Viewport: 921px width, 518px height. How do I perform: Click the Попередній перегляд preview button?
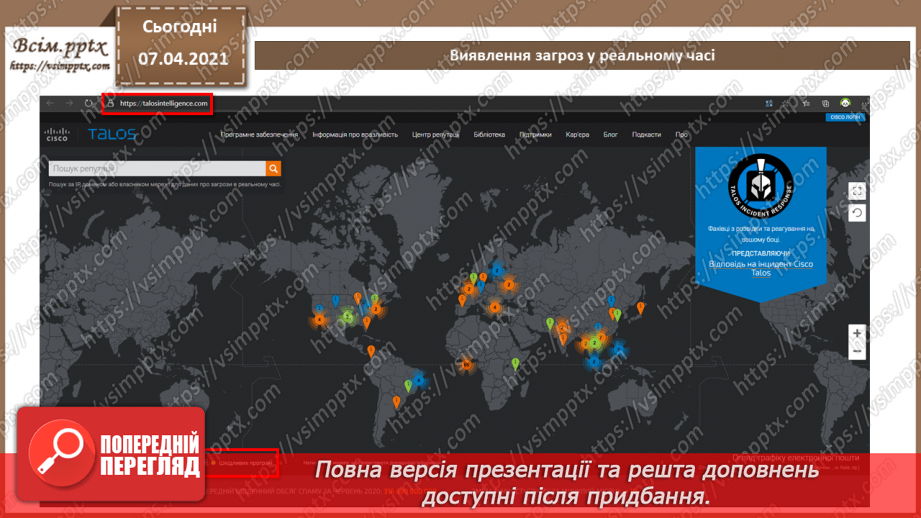[x=111, y=455]
